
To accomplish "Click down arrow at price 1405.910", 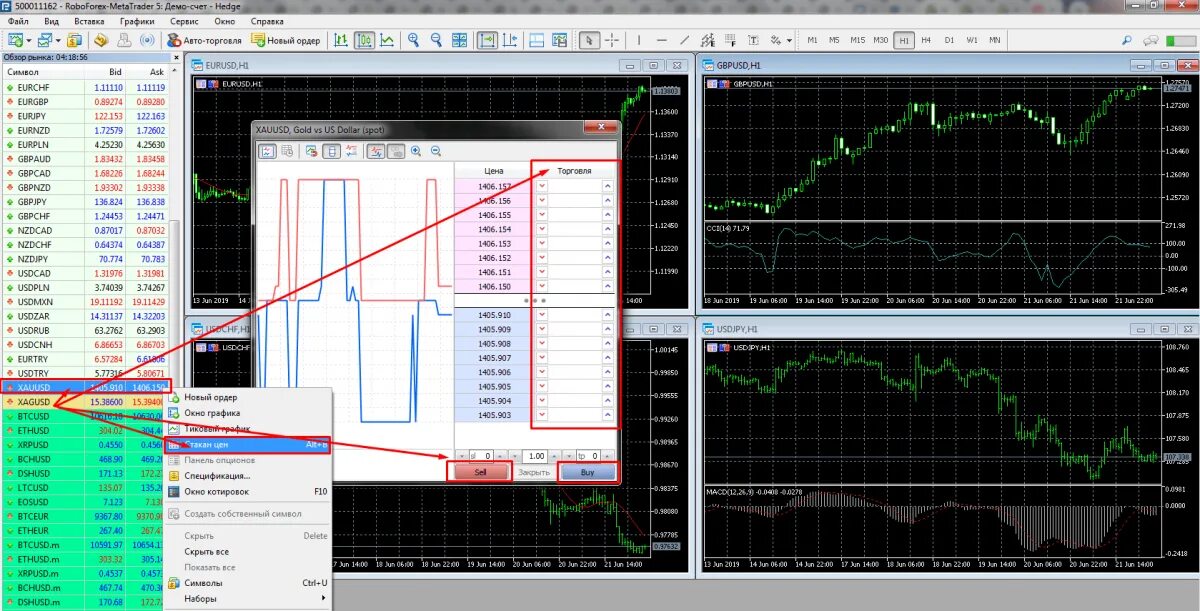I will pyautogui.click(x=543, y=315).
